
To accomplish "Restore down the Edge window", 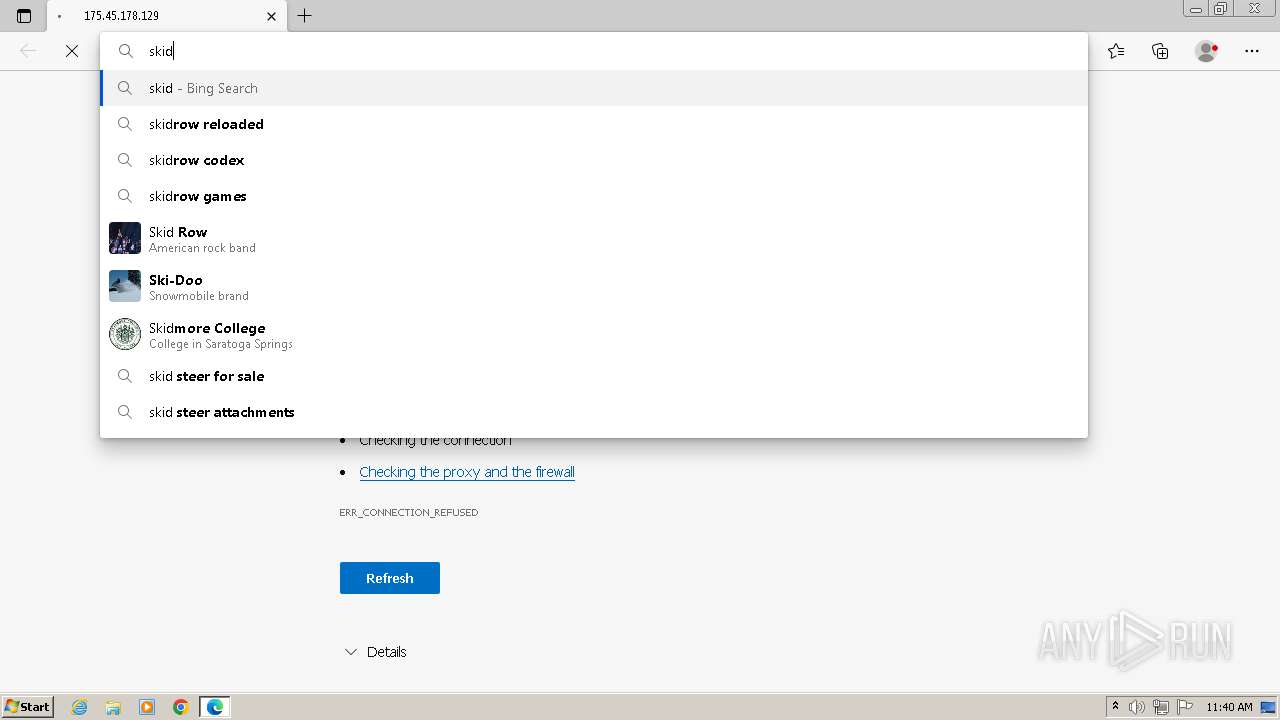I will (1221, 9).
